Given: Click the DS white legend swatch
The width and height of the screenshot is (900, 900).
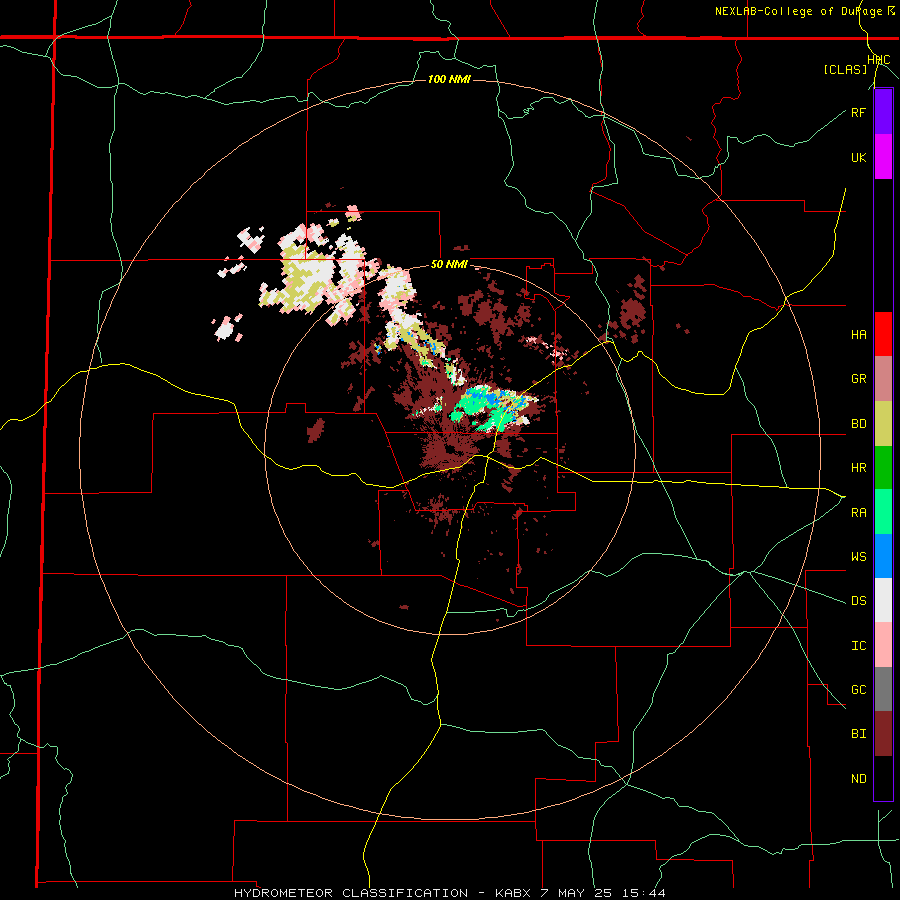Looking at the screenshot, I should (883, 600).
